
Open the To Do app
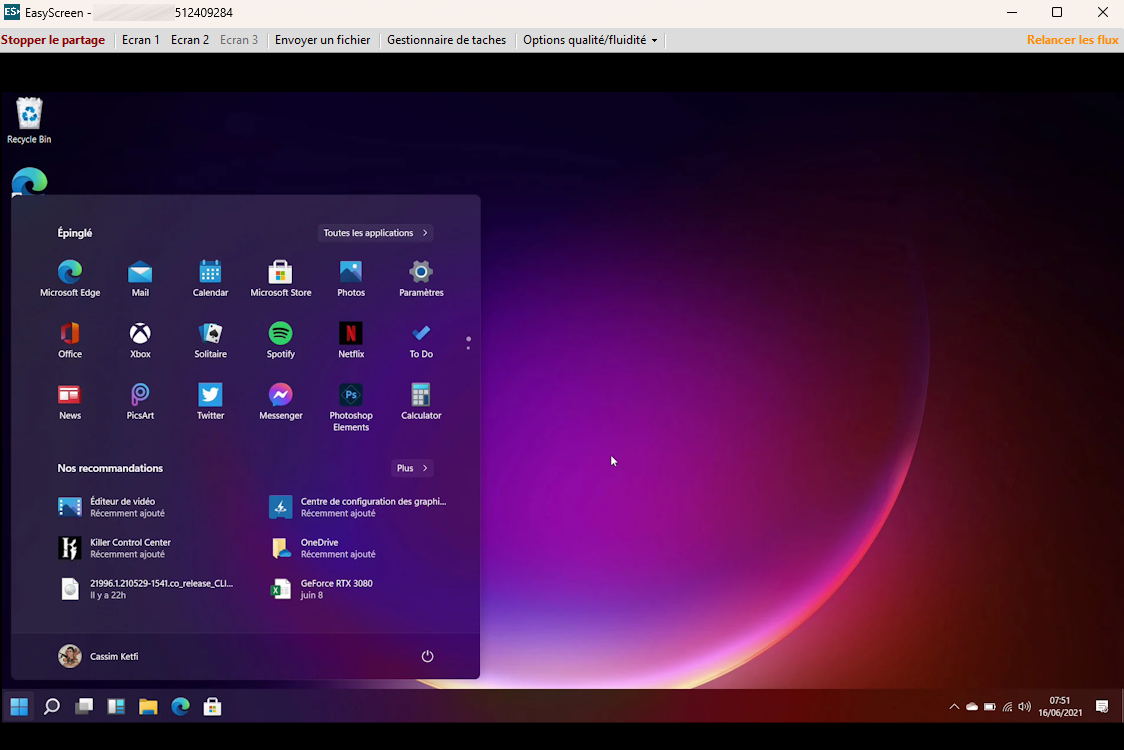[421, 340]
